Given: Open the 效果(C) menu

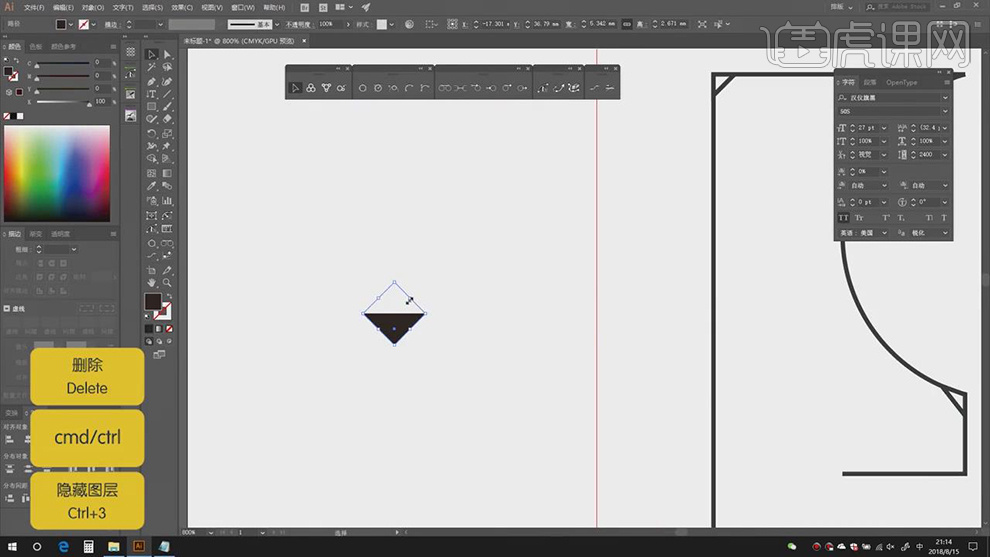Looking at the screenshot, I should pyautogui.click(x=181, y=7).
